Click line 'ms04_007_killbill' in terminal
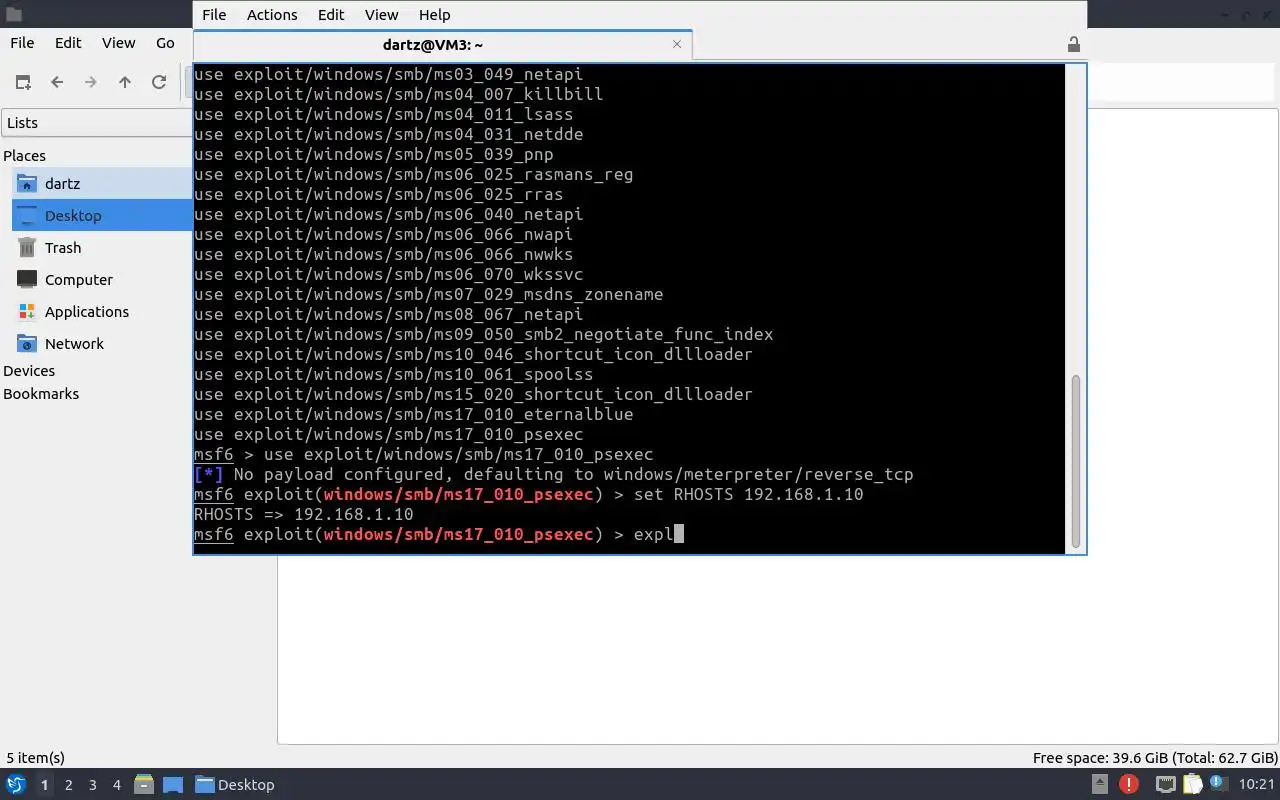1280x800 pixels. point(398,94)
